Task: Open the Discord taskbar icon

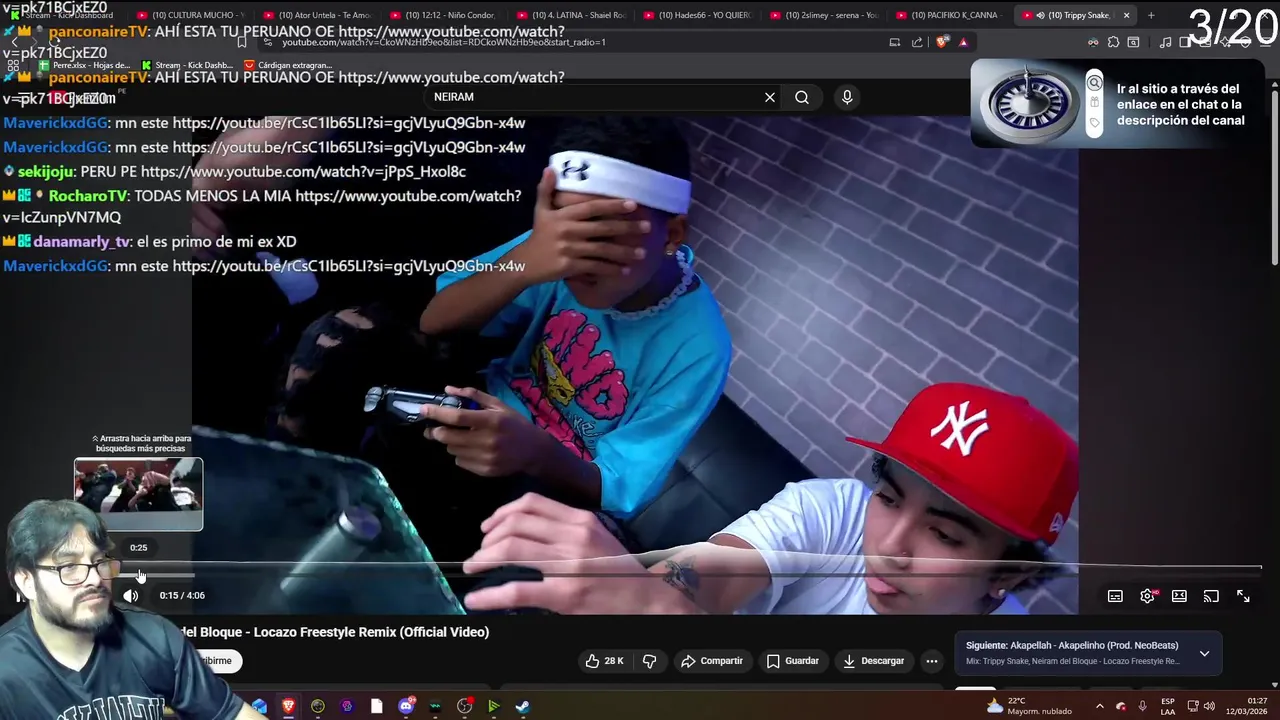Action: coord(406,706)
